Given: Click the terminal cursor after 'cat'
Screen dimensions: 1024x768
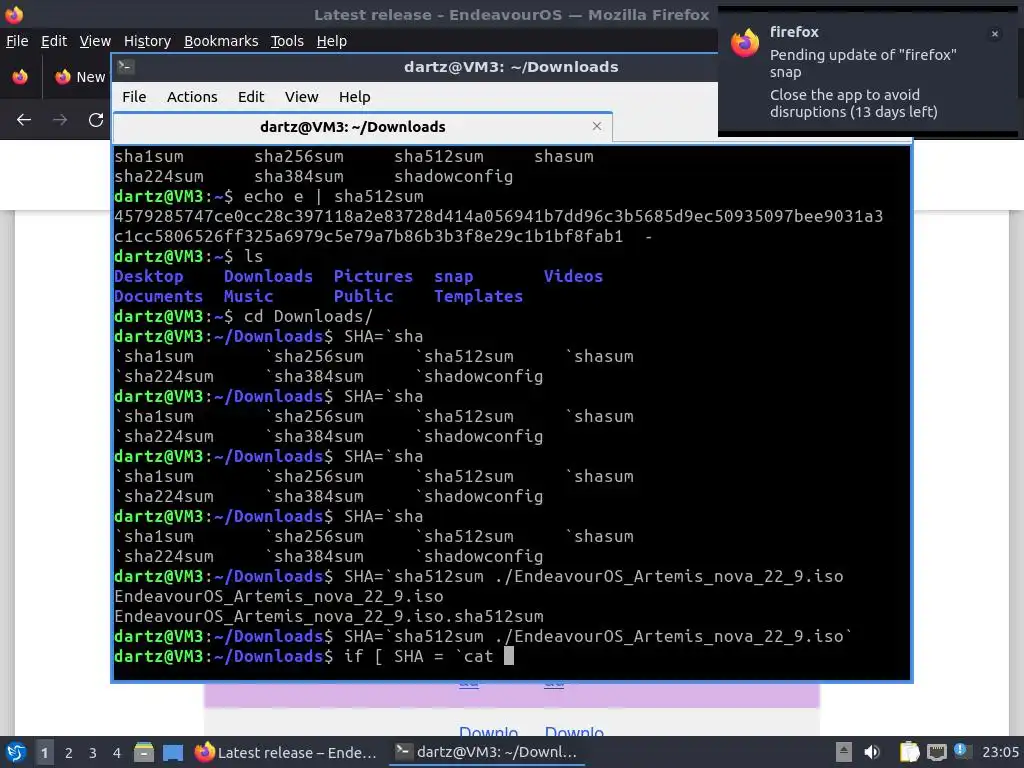Looking at the screenshot, I should pos(509,656).
